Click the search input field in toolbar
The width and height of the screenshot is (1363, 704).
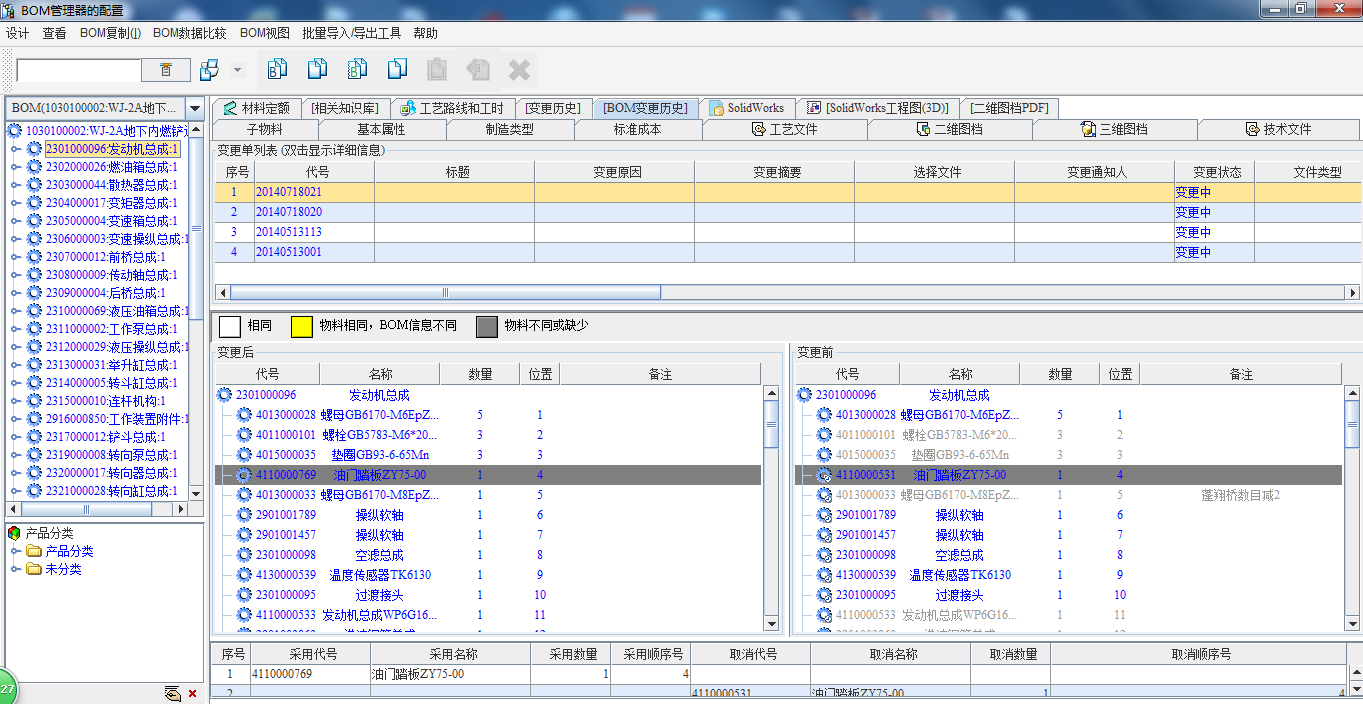(78, 70)
